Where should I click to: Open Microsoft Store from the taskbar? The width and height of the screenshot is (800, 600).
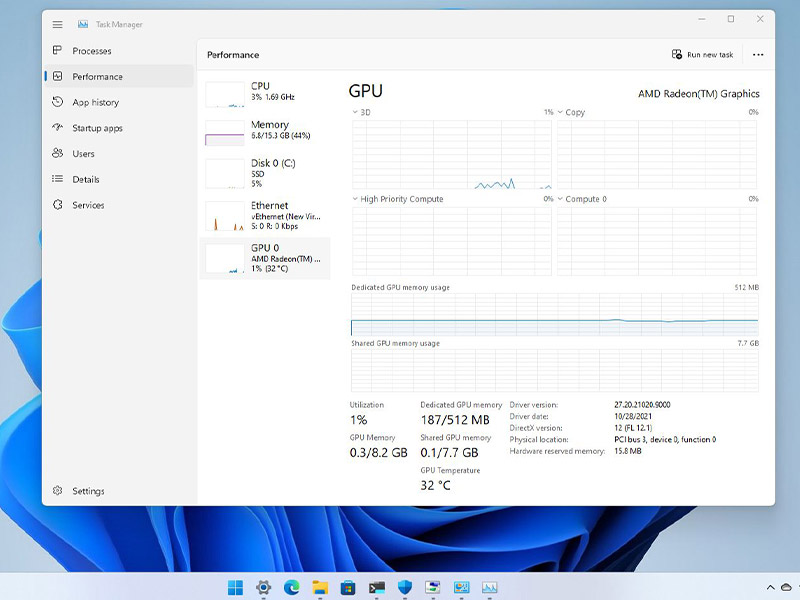(348, 587)
